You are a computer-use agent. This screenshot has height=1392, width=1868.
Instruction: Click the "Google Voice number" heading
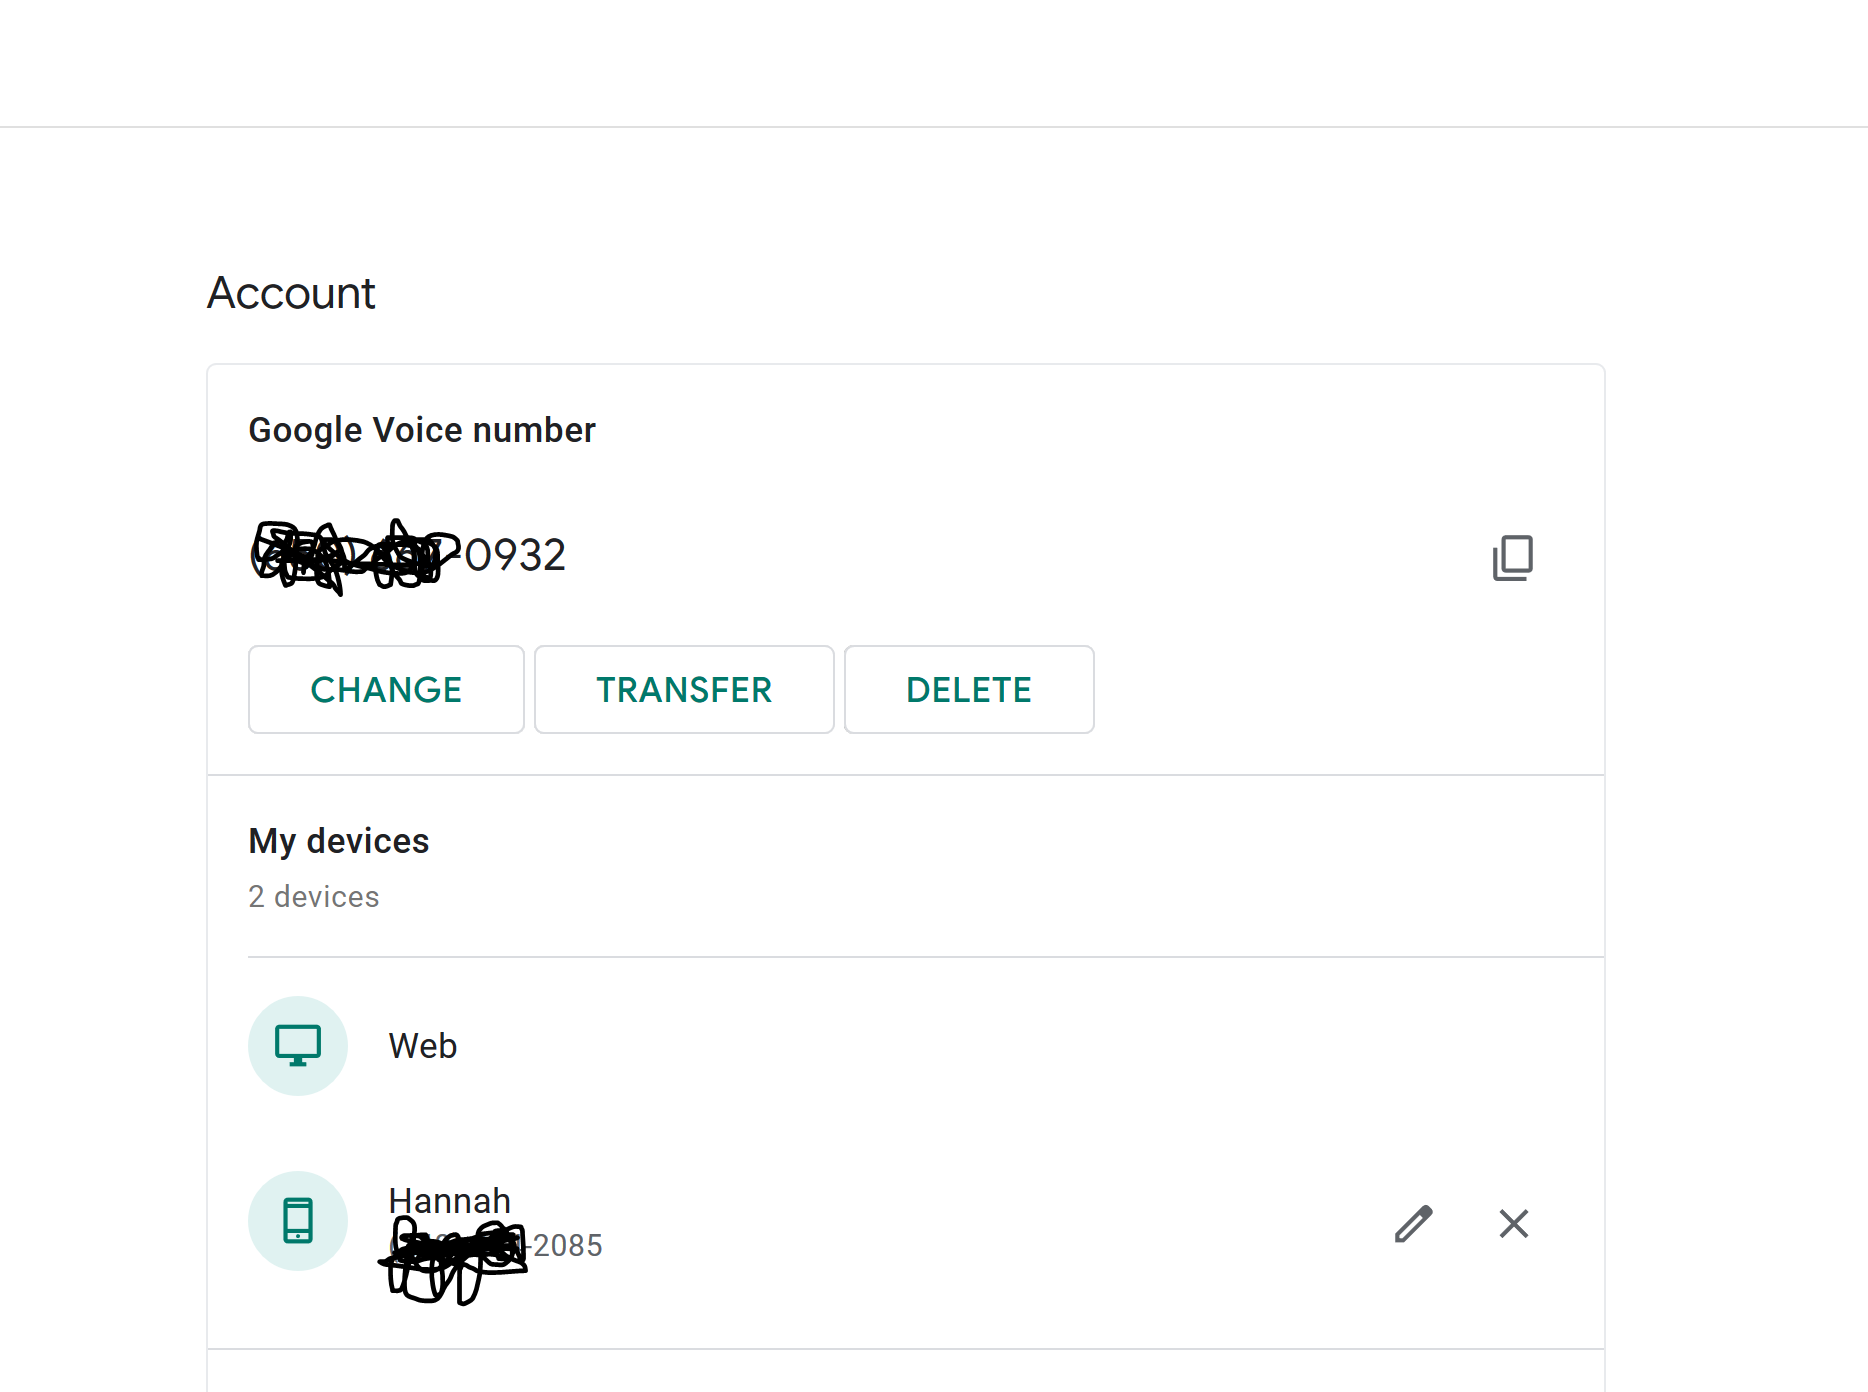tap(422, 430)
